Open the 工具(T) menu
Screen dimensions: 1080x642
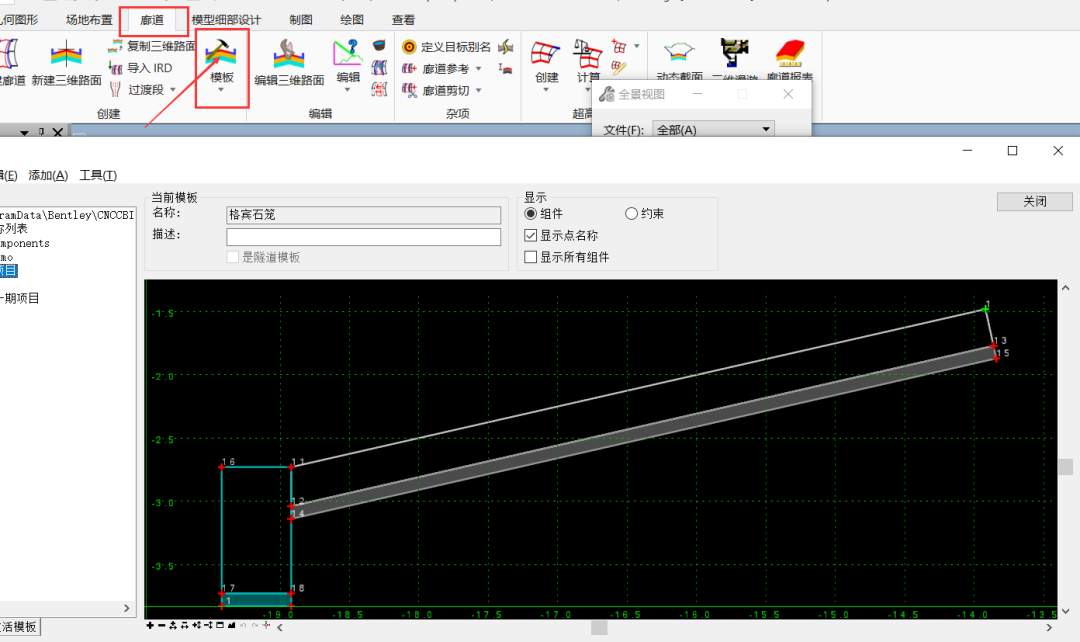pos(95,174)
